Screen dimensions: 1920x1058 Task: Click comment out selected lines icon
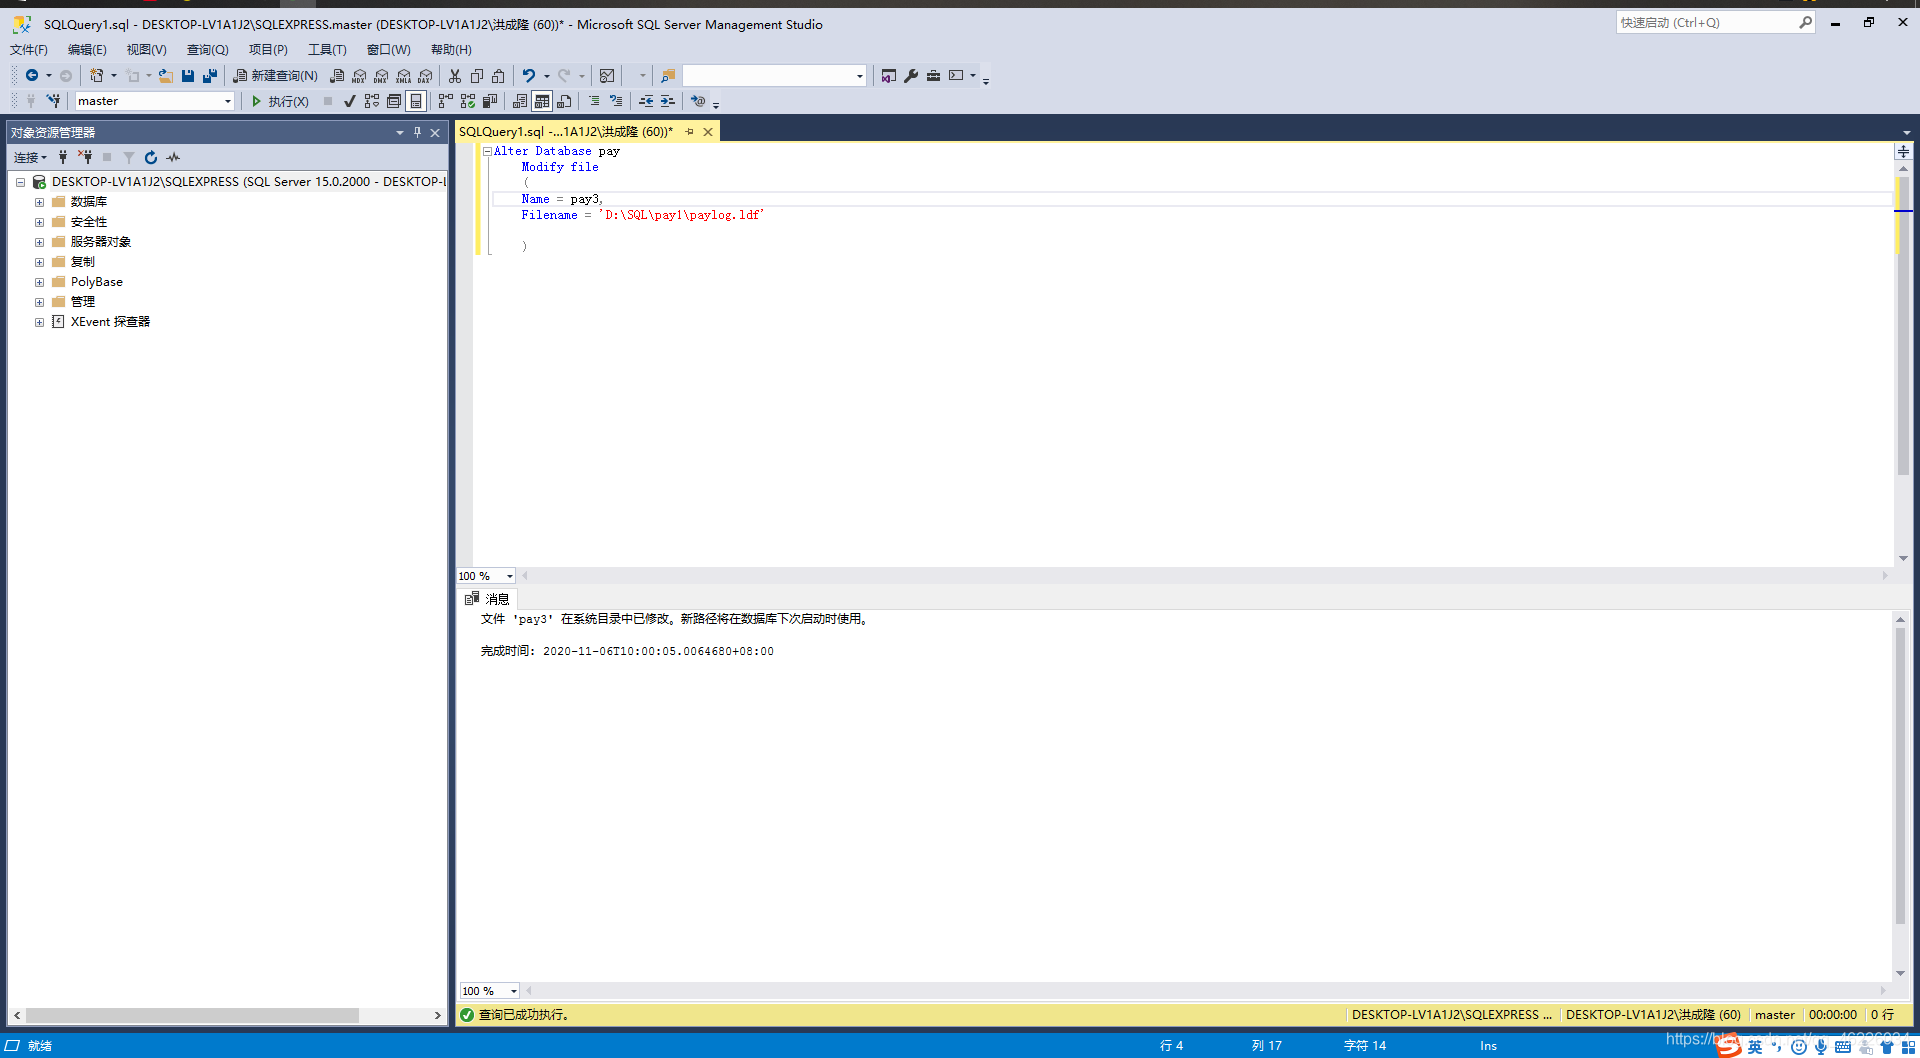[x=594, y=101]
